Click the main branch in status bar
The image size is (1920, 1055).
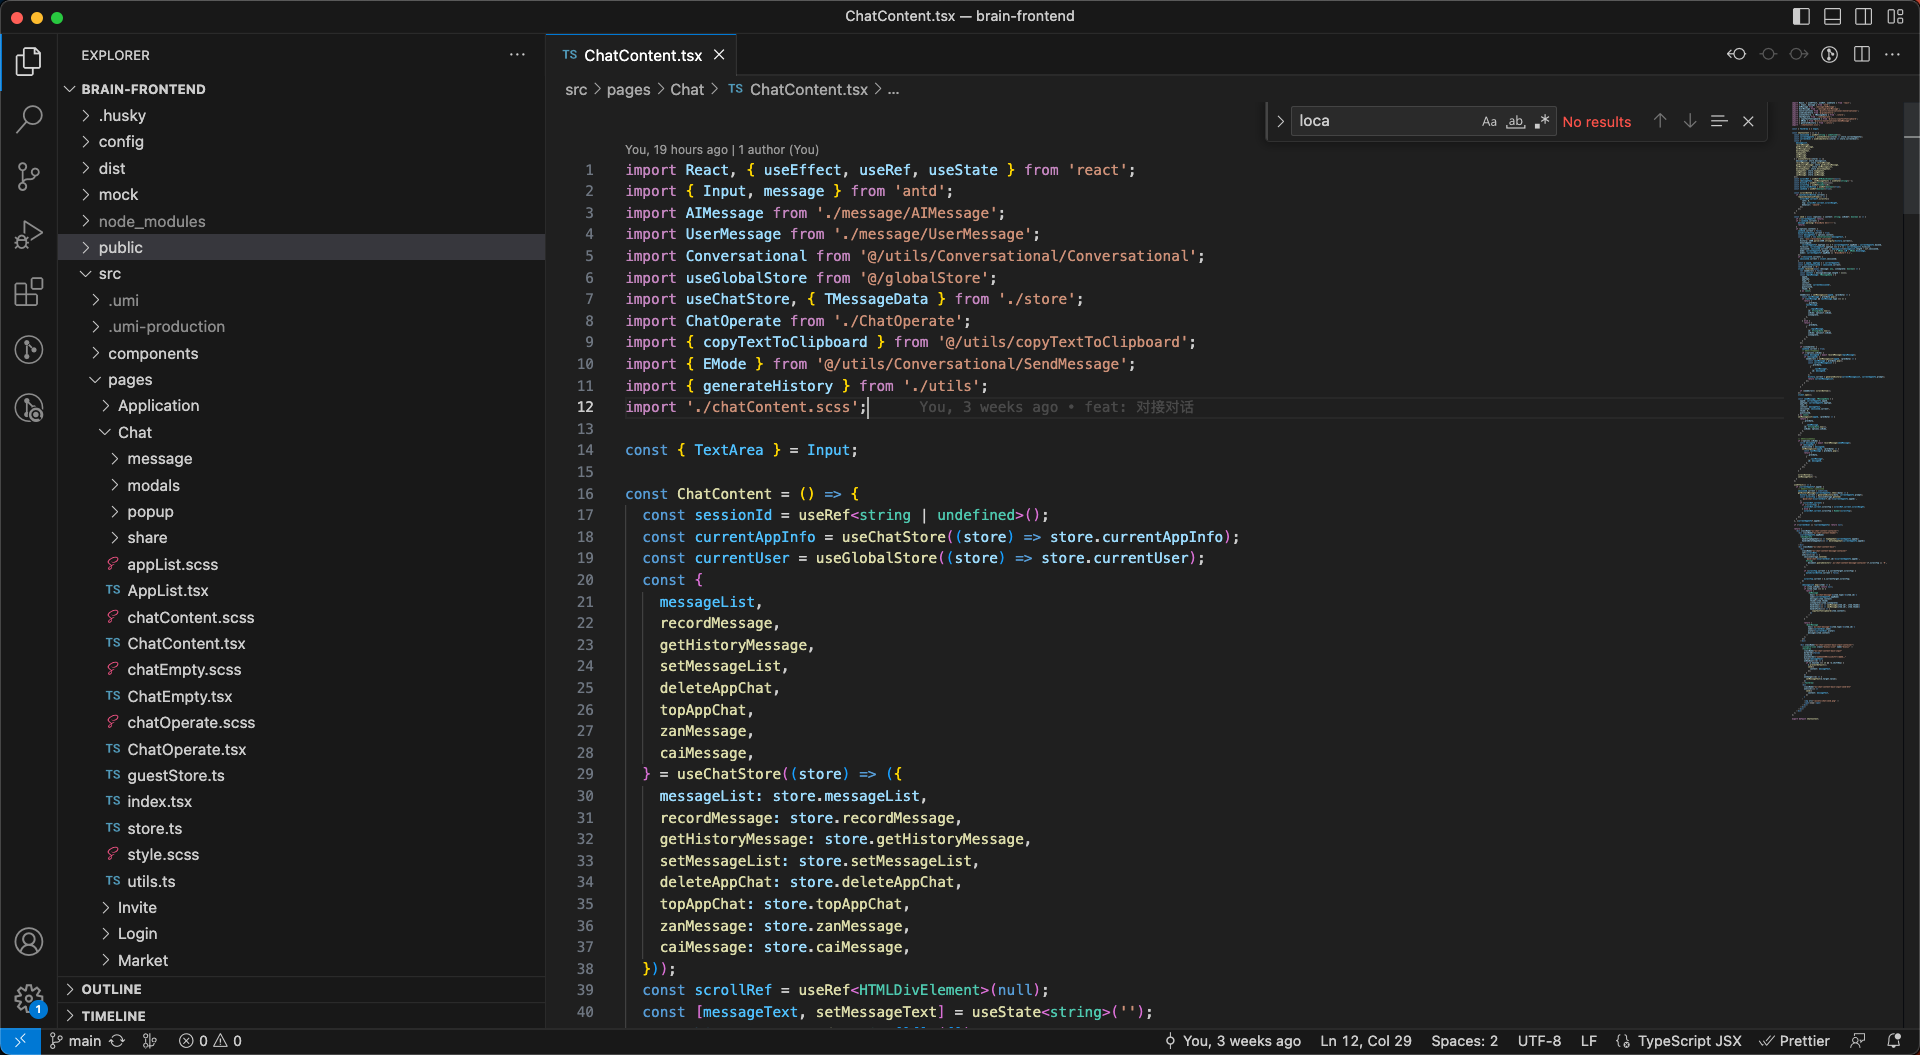click(75, 1041)
